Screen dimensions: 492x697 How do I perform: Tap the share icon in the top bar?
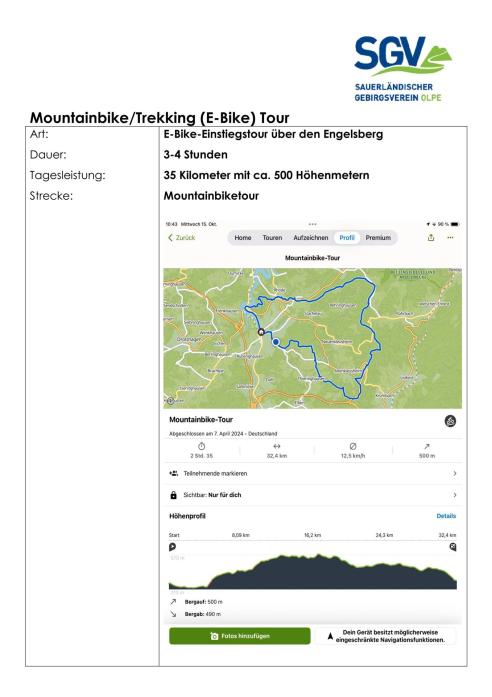click(431, 237)
